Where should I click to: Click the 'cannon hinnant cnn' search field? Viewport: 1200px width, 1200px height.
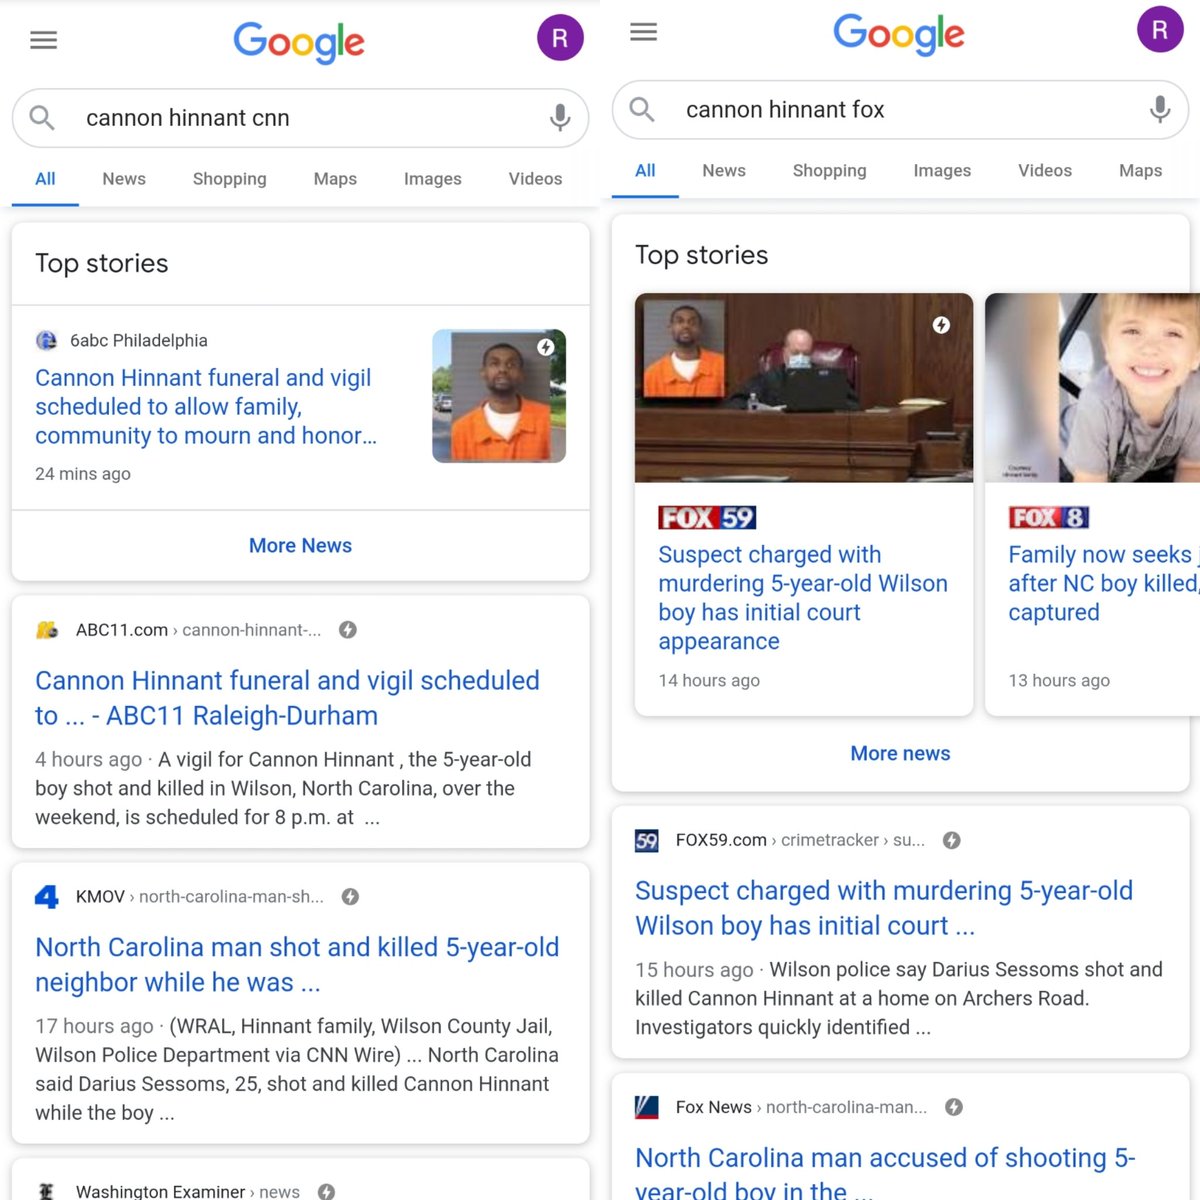(x=300, y=118)
